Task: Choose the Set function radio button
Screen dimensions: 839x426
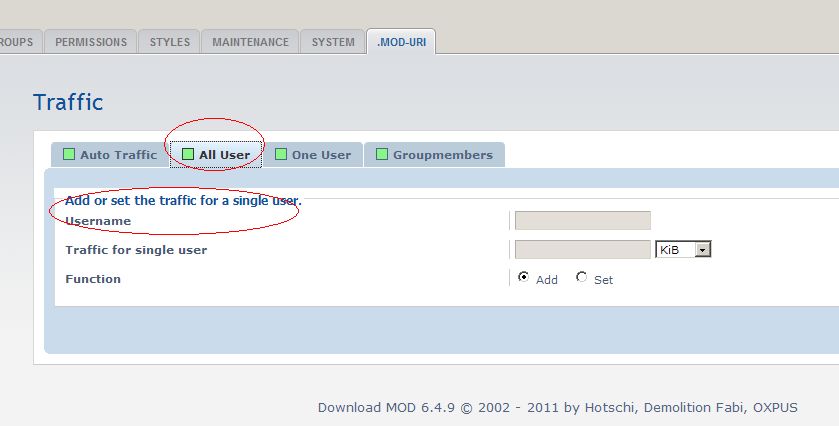Action: 582,278
